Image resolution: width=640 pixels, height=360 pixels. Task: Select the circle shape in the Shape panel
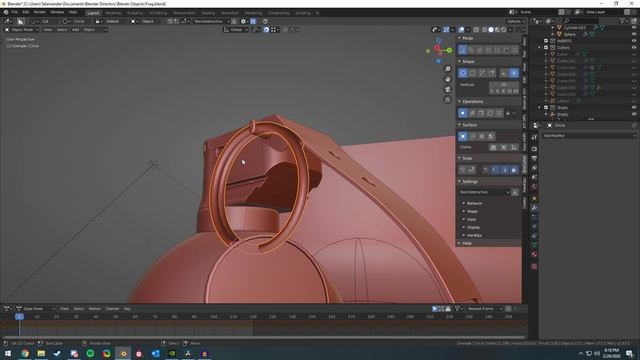463,73
